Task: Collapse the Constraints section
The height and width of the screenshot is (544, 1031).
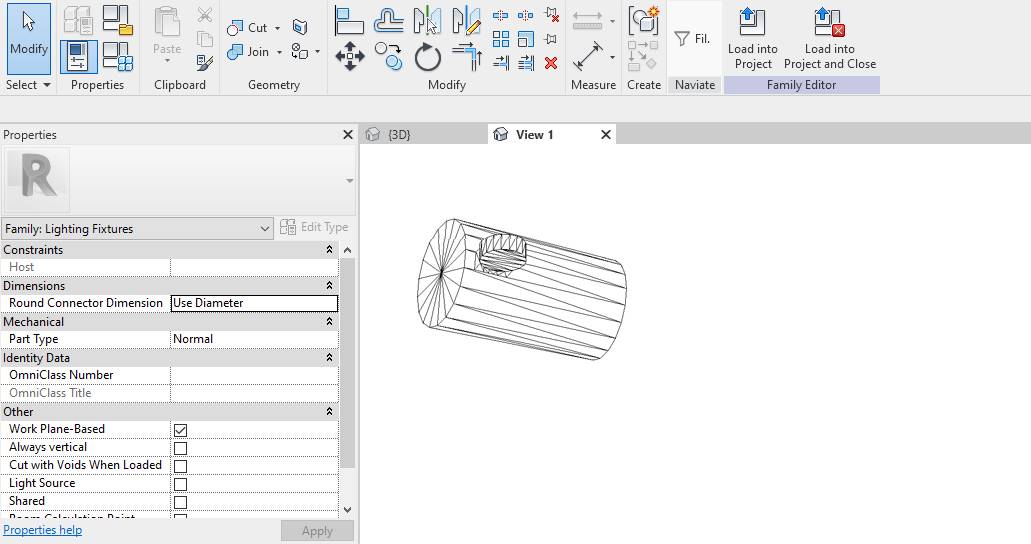Action: (x=329, y=250)
